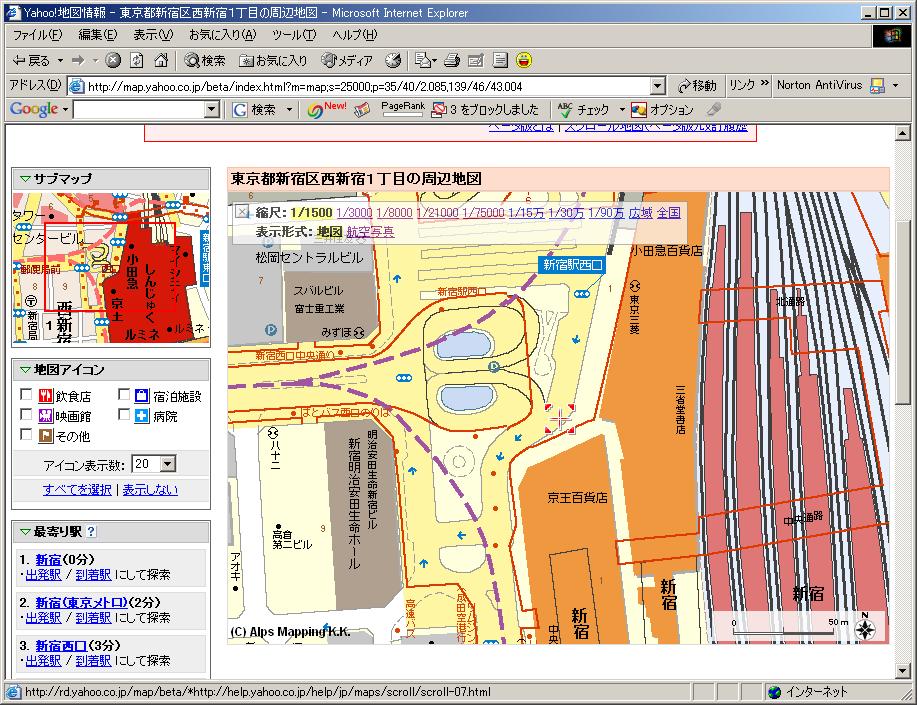The height and width of the screenshot is (705, 917).
Task: Click the submap thumbnail
Action: [111, 268]
